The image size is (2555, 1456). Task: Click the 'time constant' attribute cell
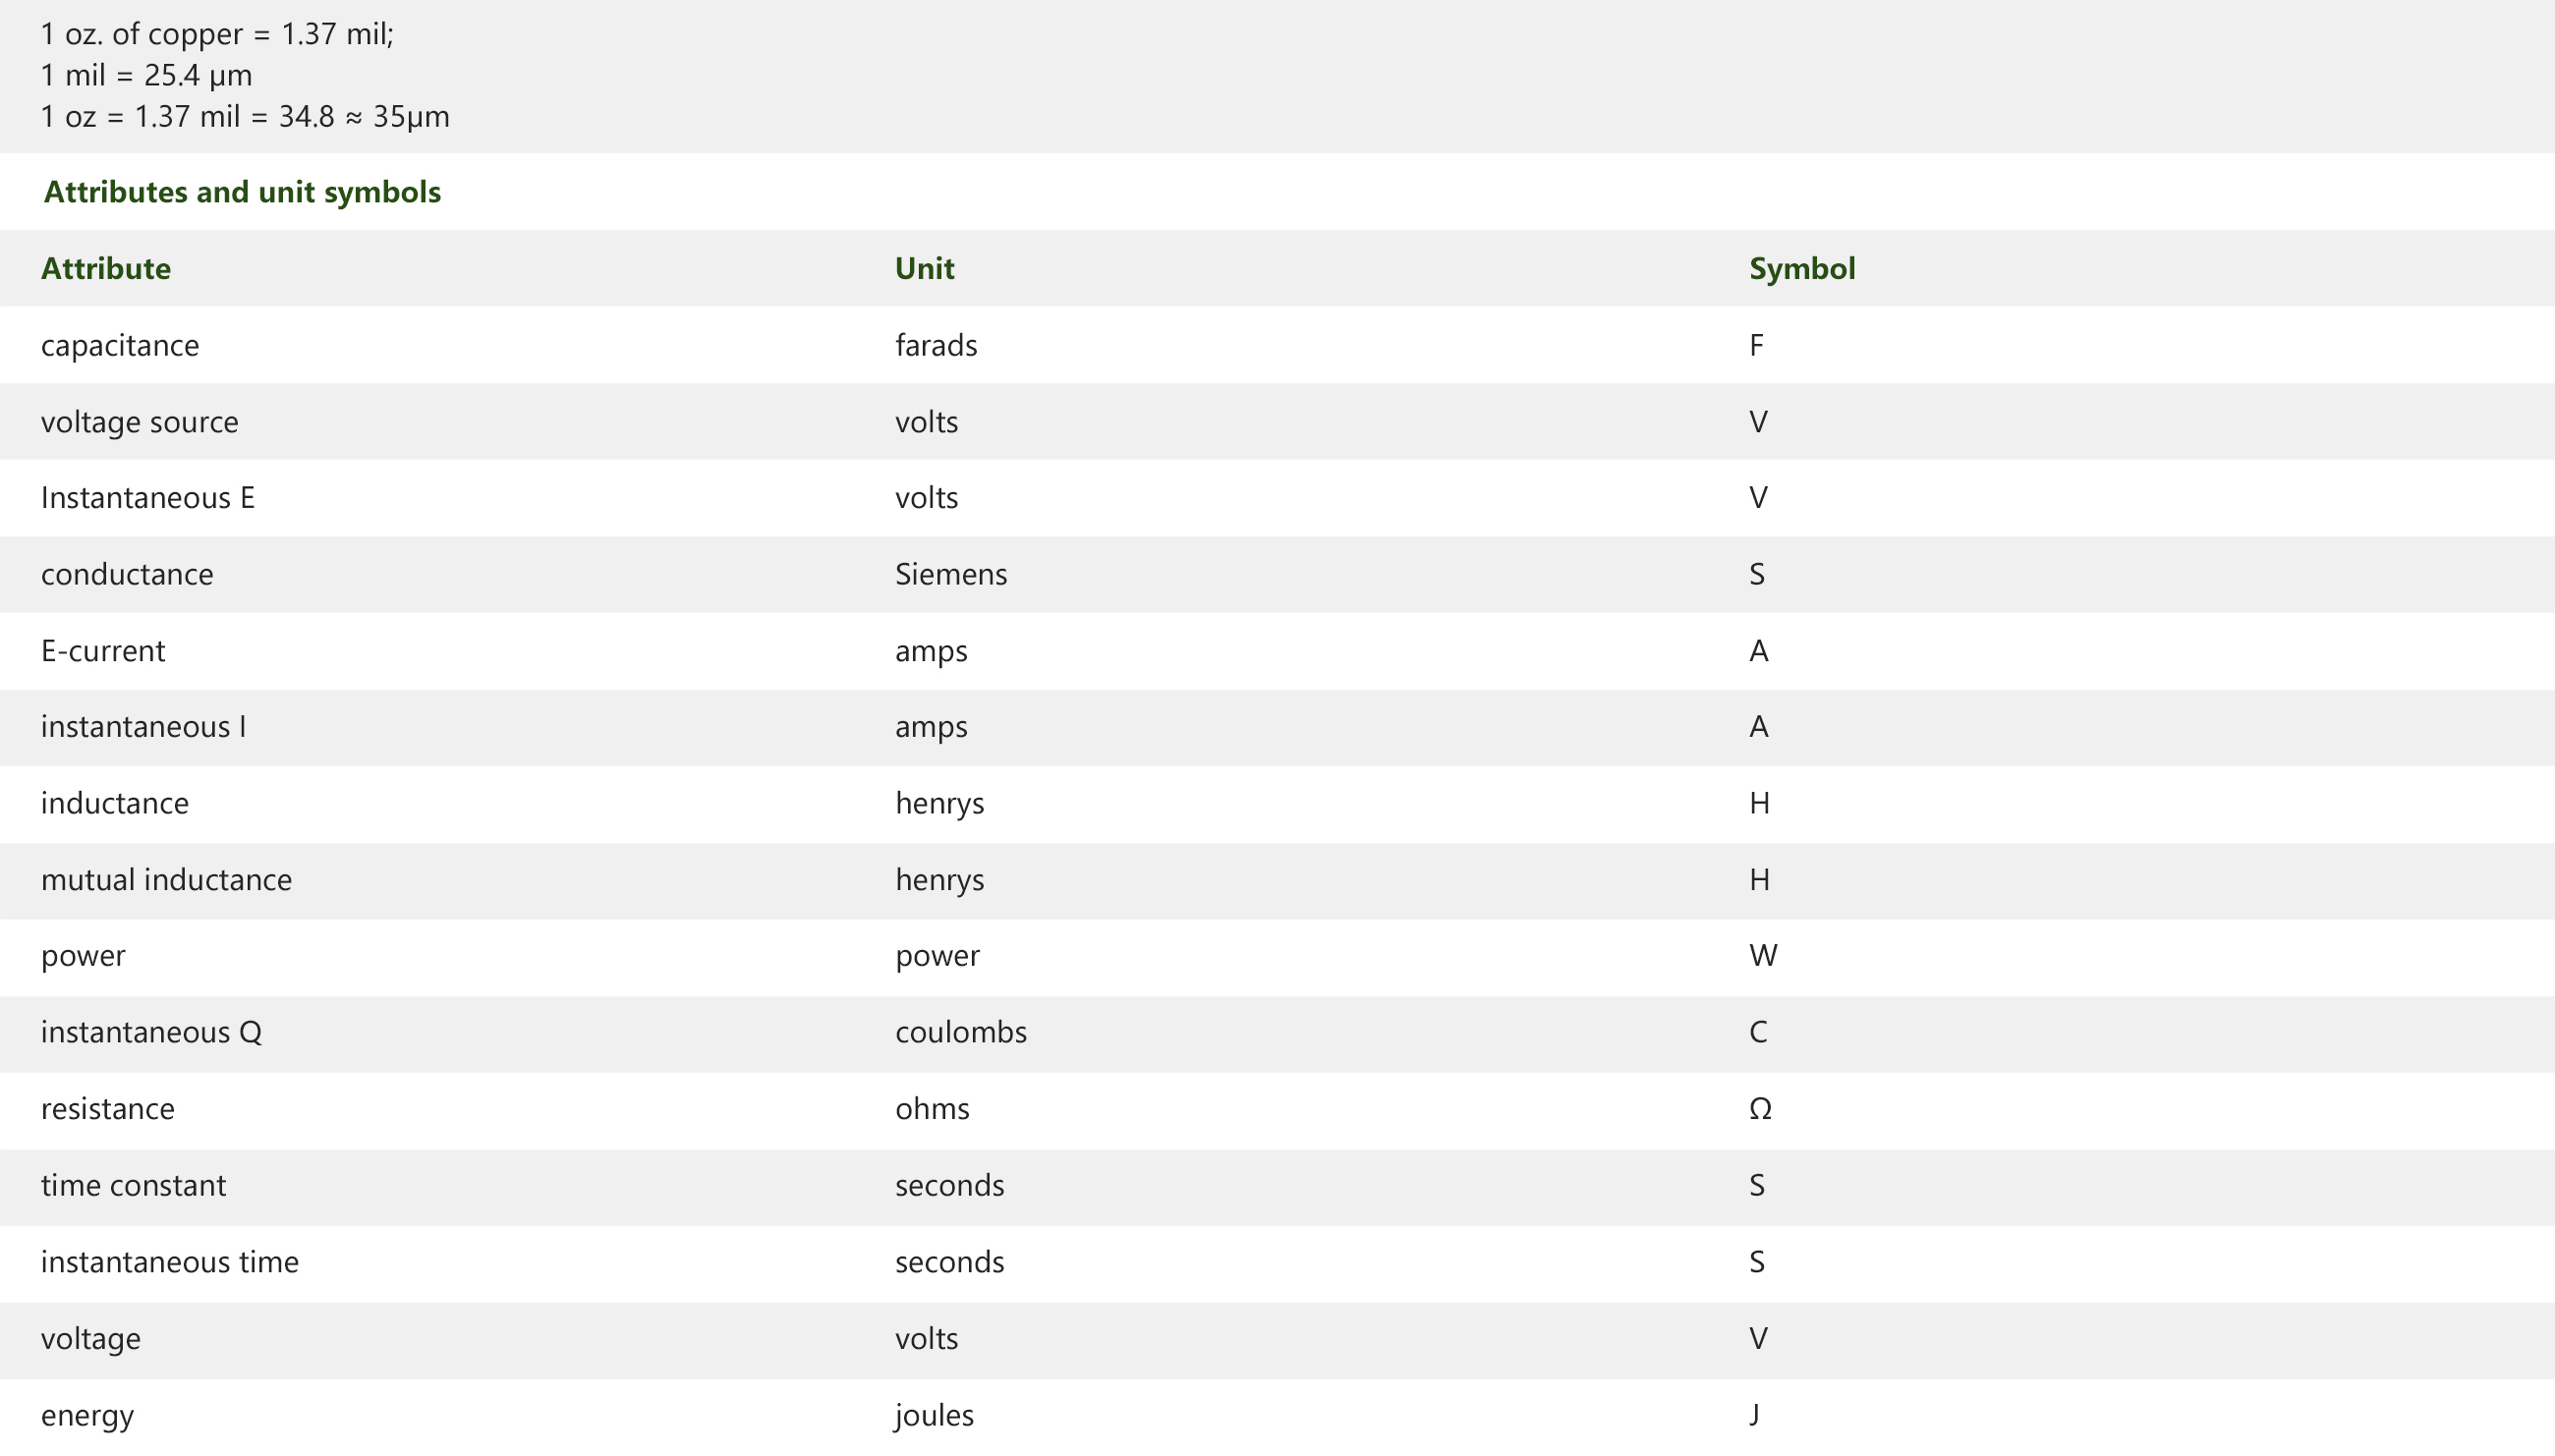(134, 1185)
